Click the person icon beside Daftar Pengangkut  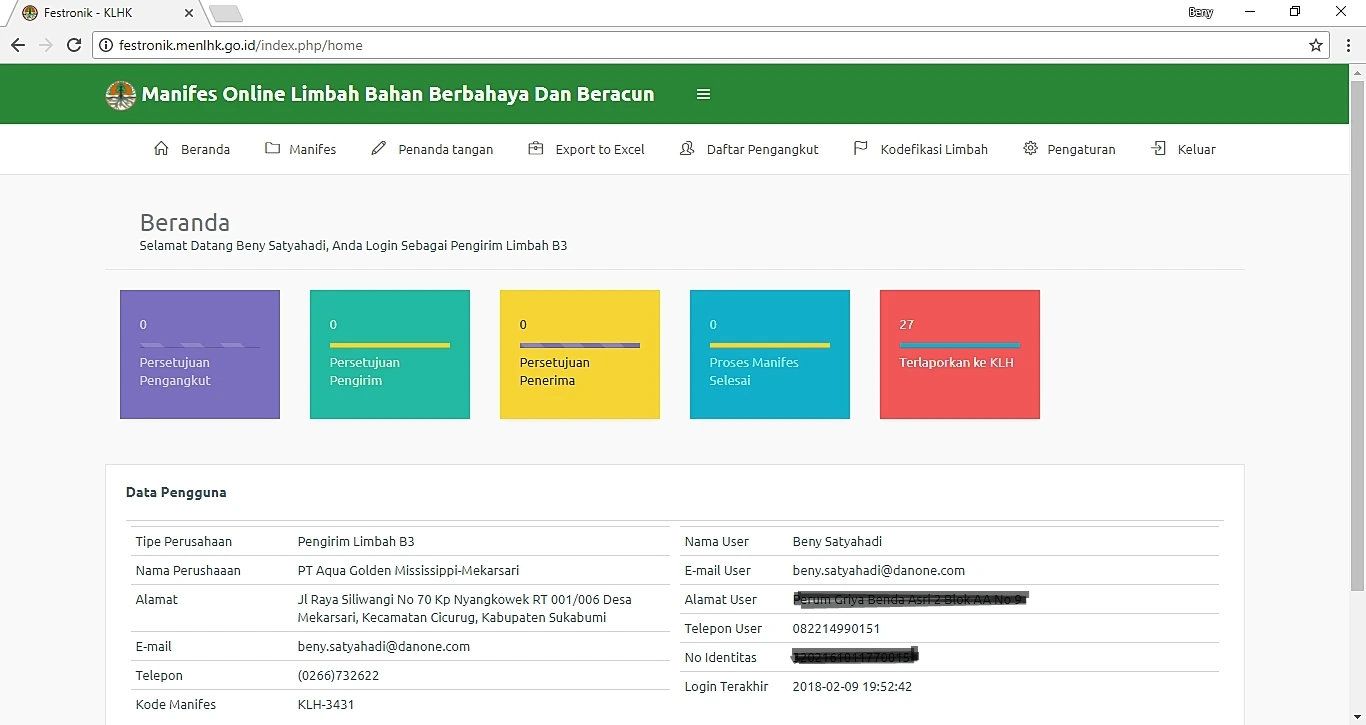tap(687, 148)
